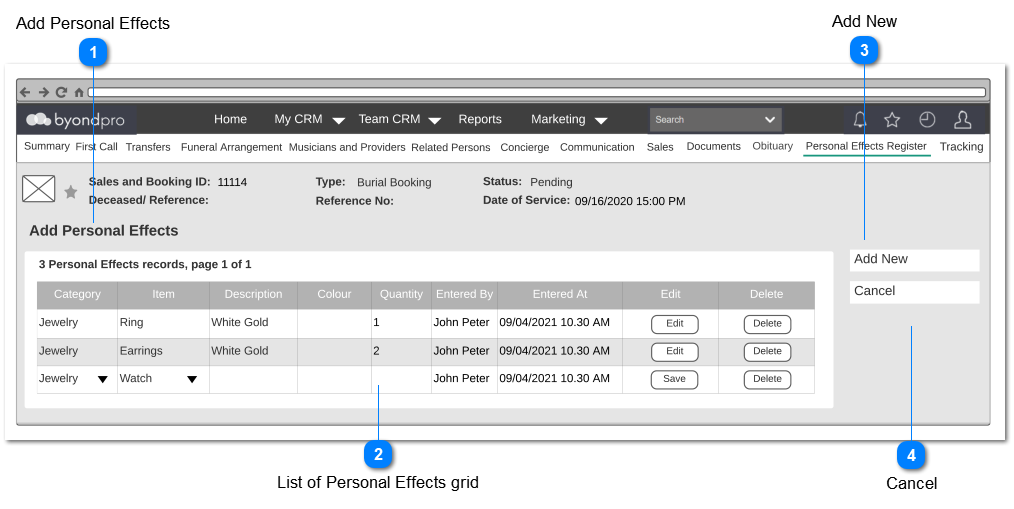Switch to the First Call tab
Screen dimensions: 1014x509
[96, 147]
